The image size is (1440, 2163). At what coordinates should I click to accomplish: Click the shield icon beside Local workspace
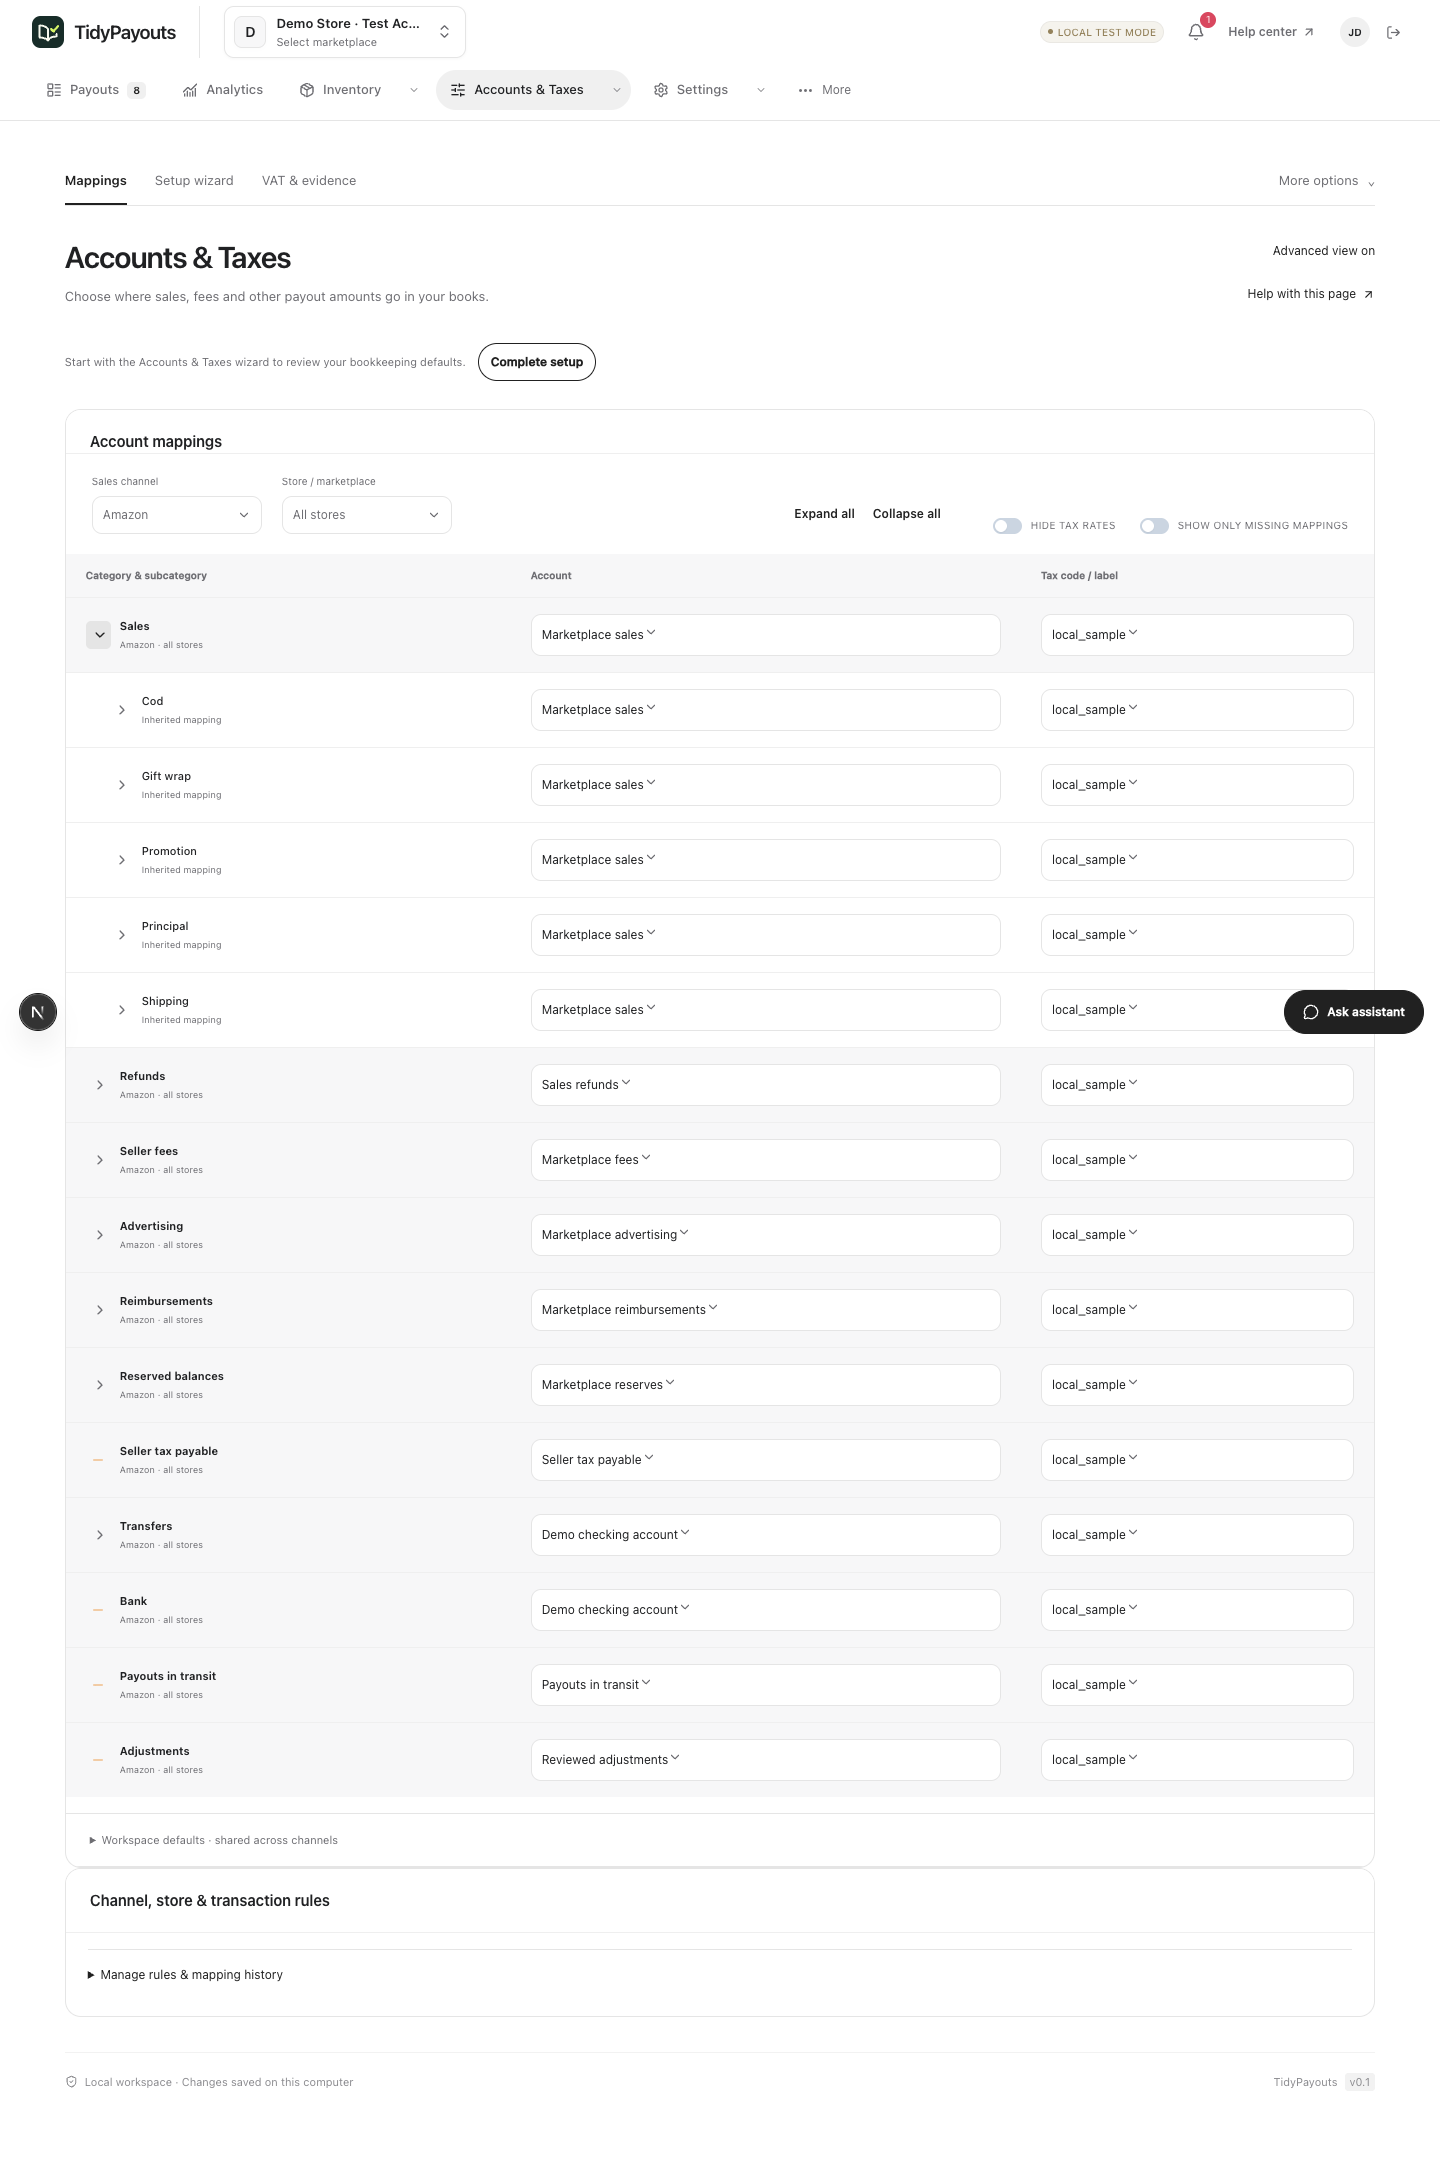pos(71,2082)
